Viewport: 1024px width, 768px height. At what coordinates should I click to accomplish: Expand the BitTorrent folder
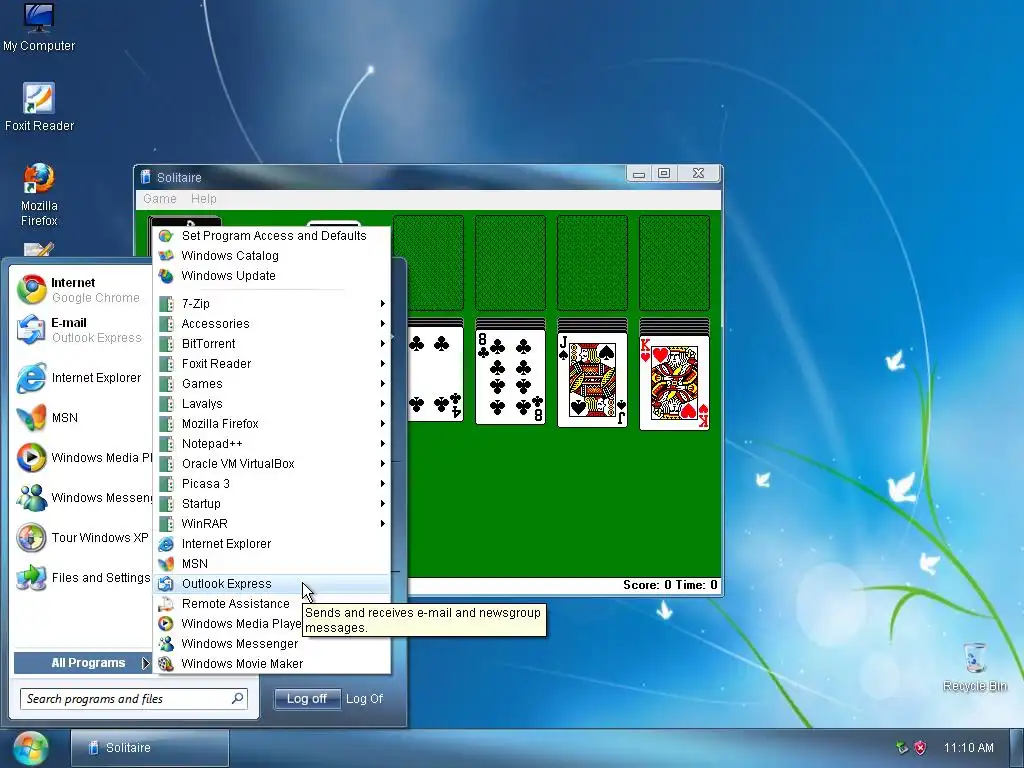(272, 344)
